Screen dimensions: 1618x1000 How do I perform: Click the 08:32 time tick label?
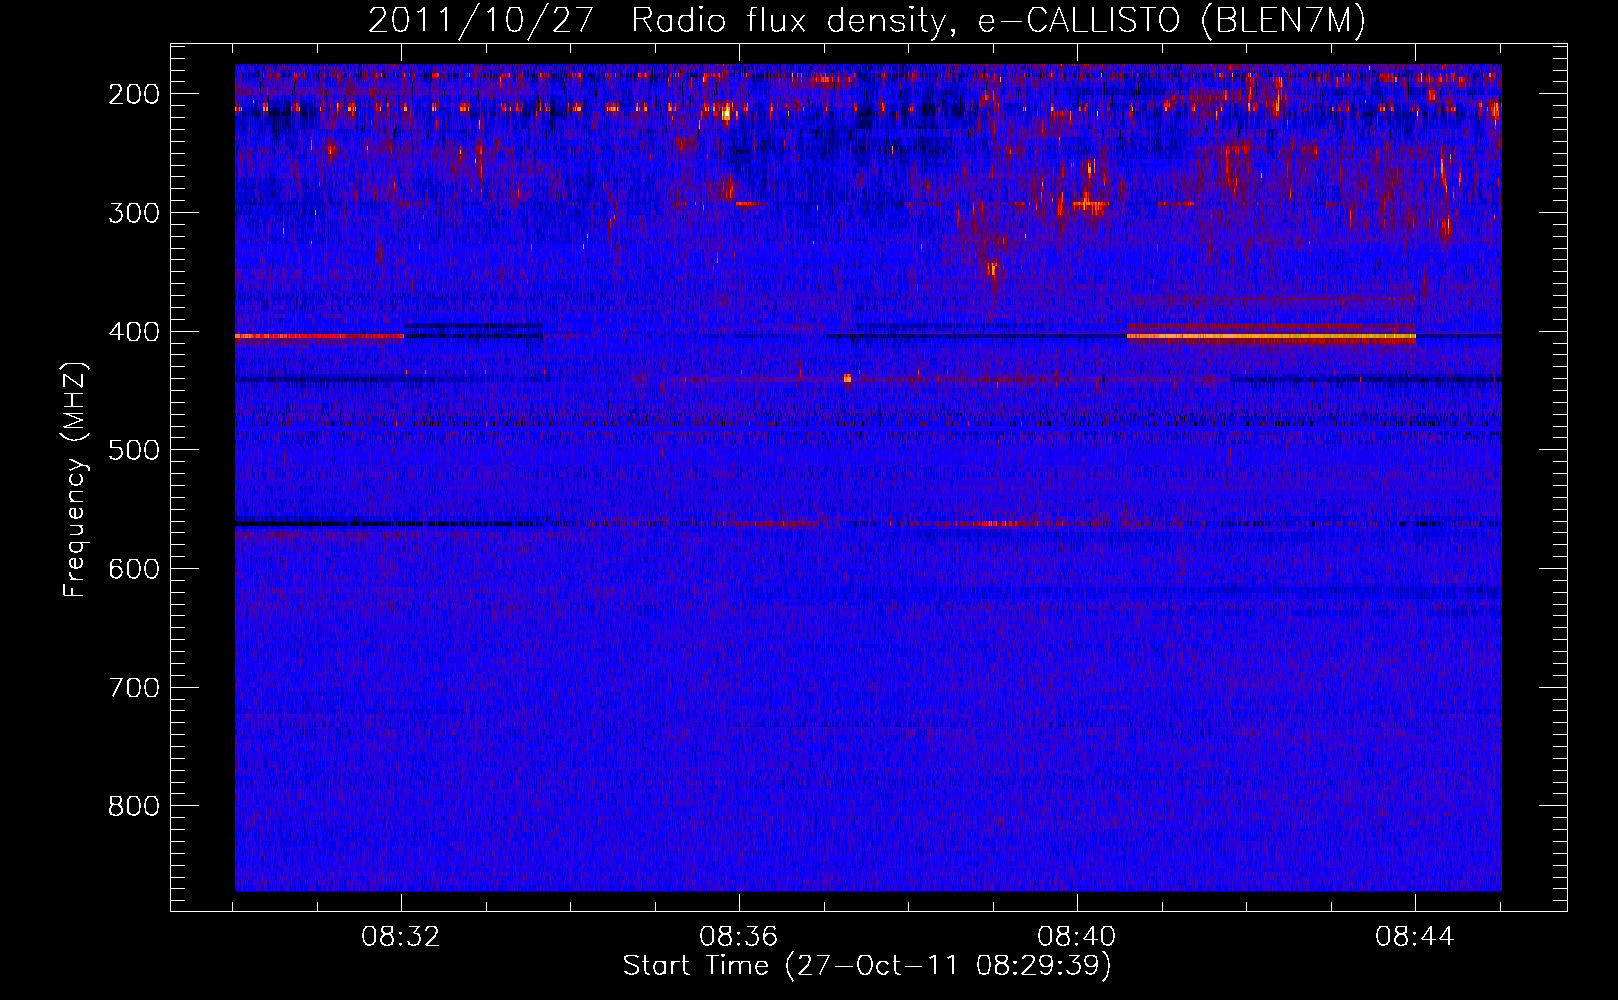pyautogui.click(x=401, y=937)
